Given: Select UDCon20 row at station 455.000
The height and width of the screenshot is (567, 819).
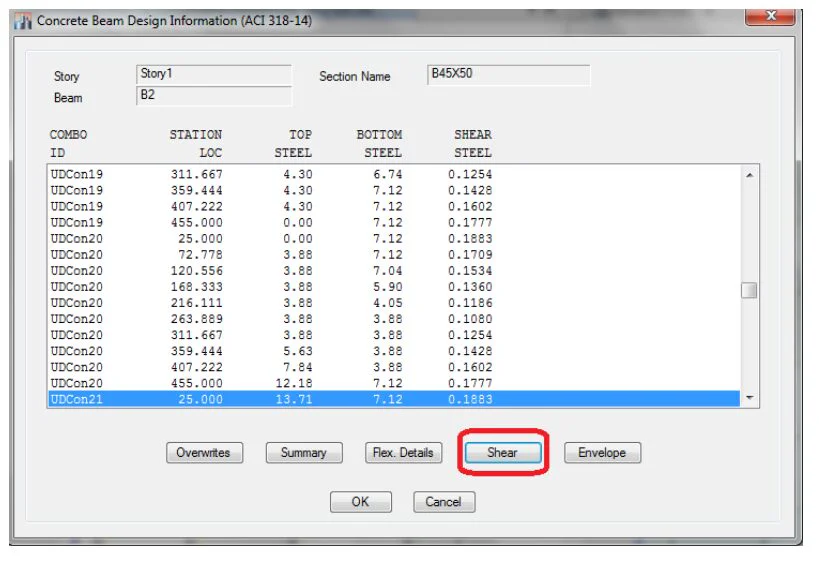Looking at the screenshot, I should pos(394,383).
